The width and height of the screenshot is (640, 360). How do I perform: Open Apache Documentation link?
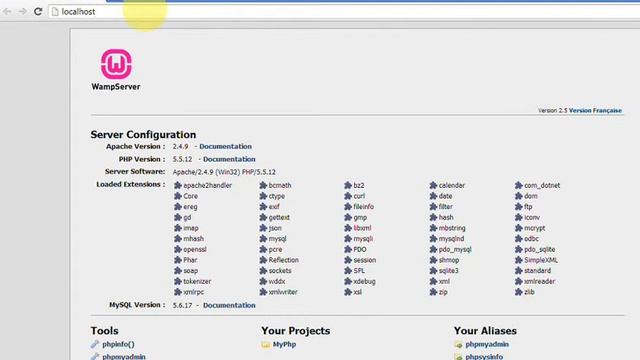225,147
